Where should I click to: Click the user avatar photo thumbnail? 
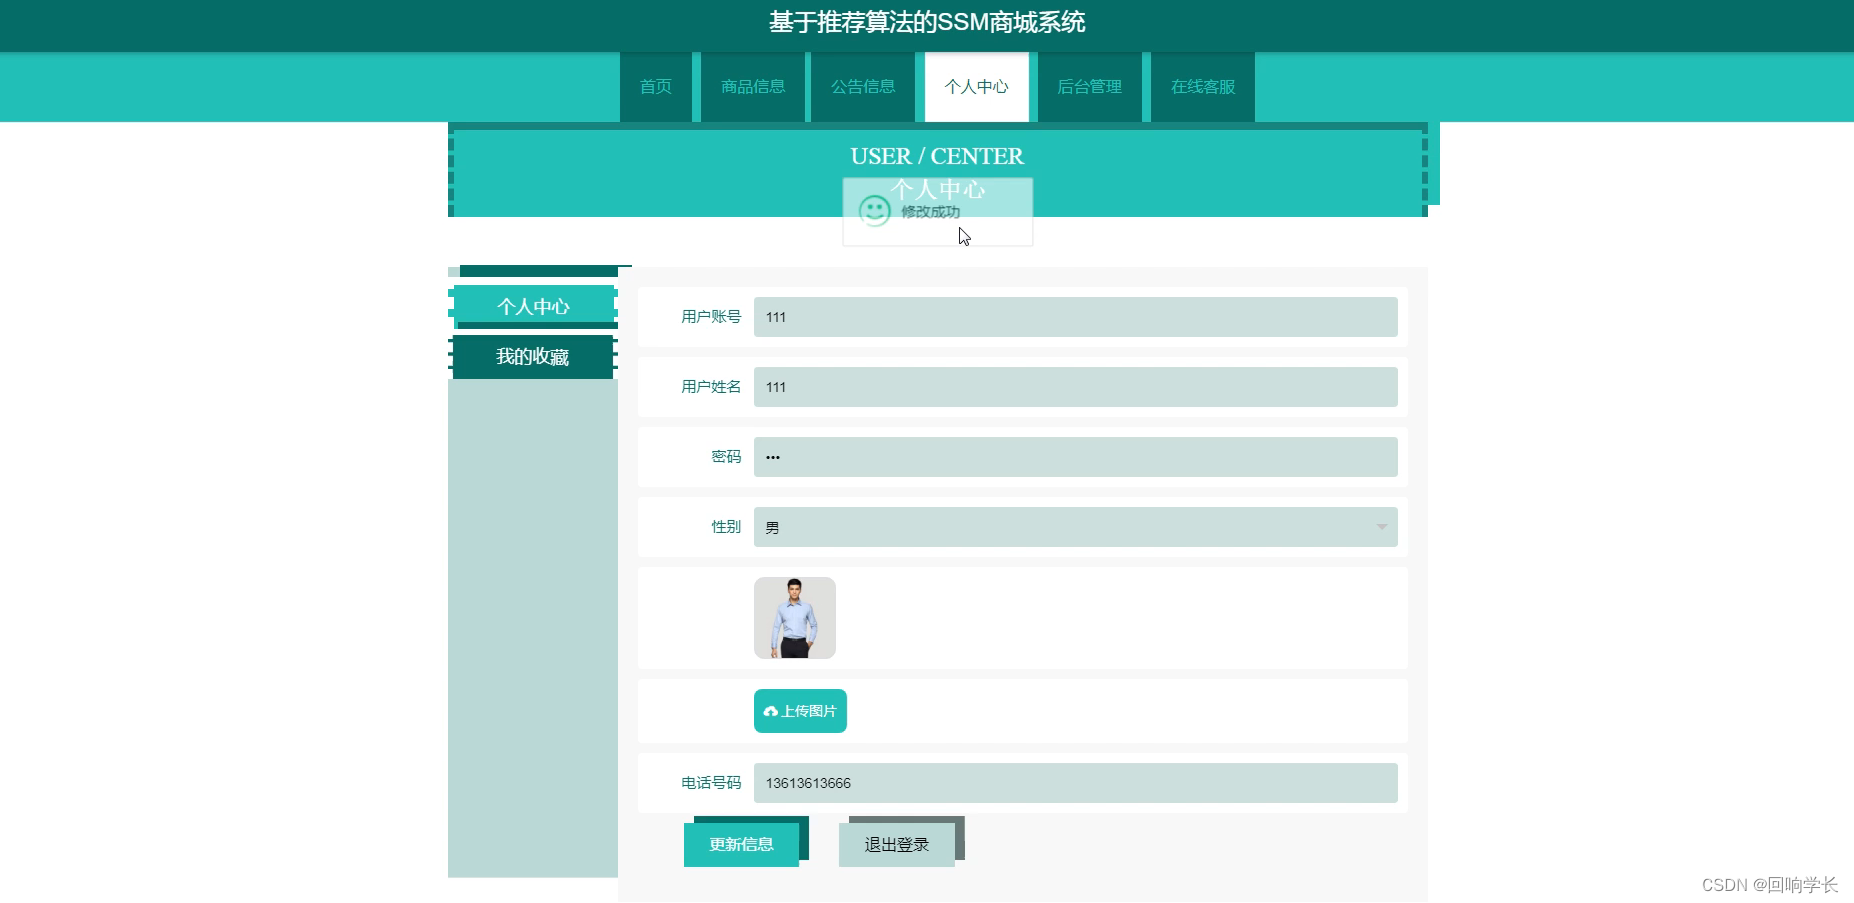click(794, 617)
